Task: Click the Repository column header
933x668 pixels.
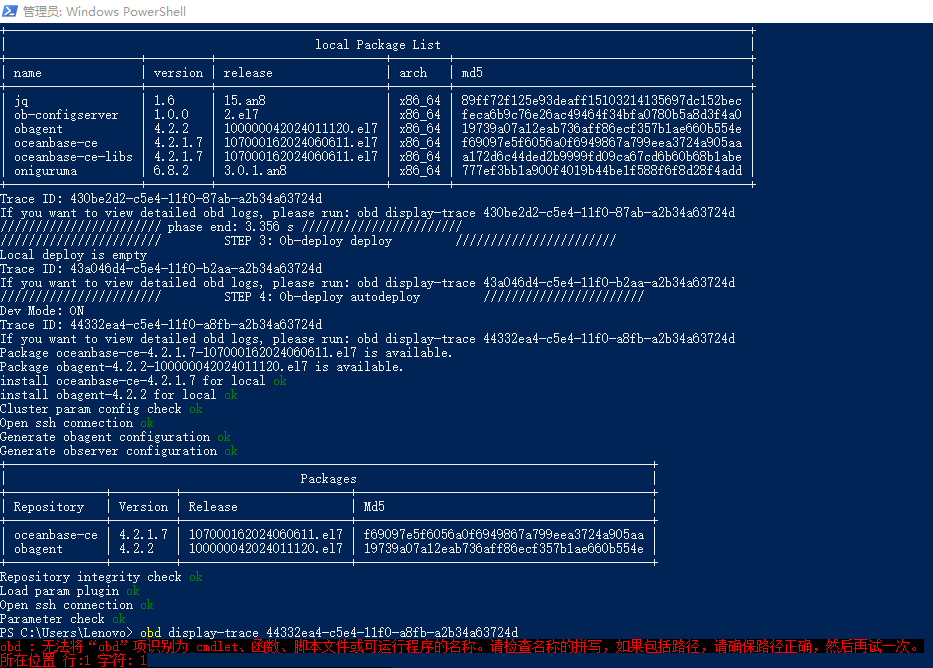Action: (49, 507)
